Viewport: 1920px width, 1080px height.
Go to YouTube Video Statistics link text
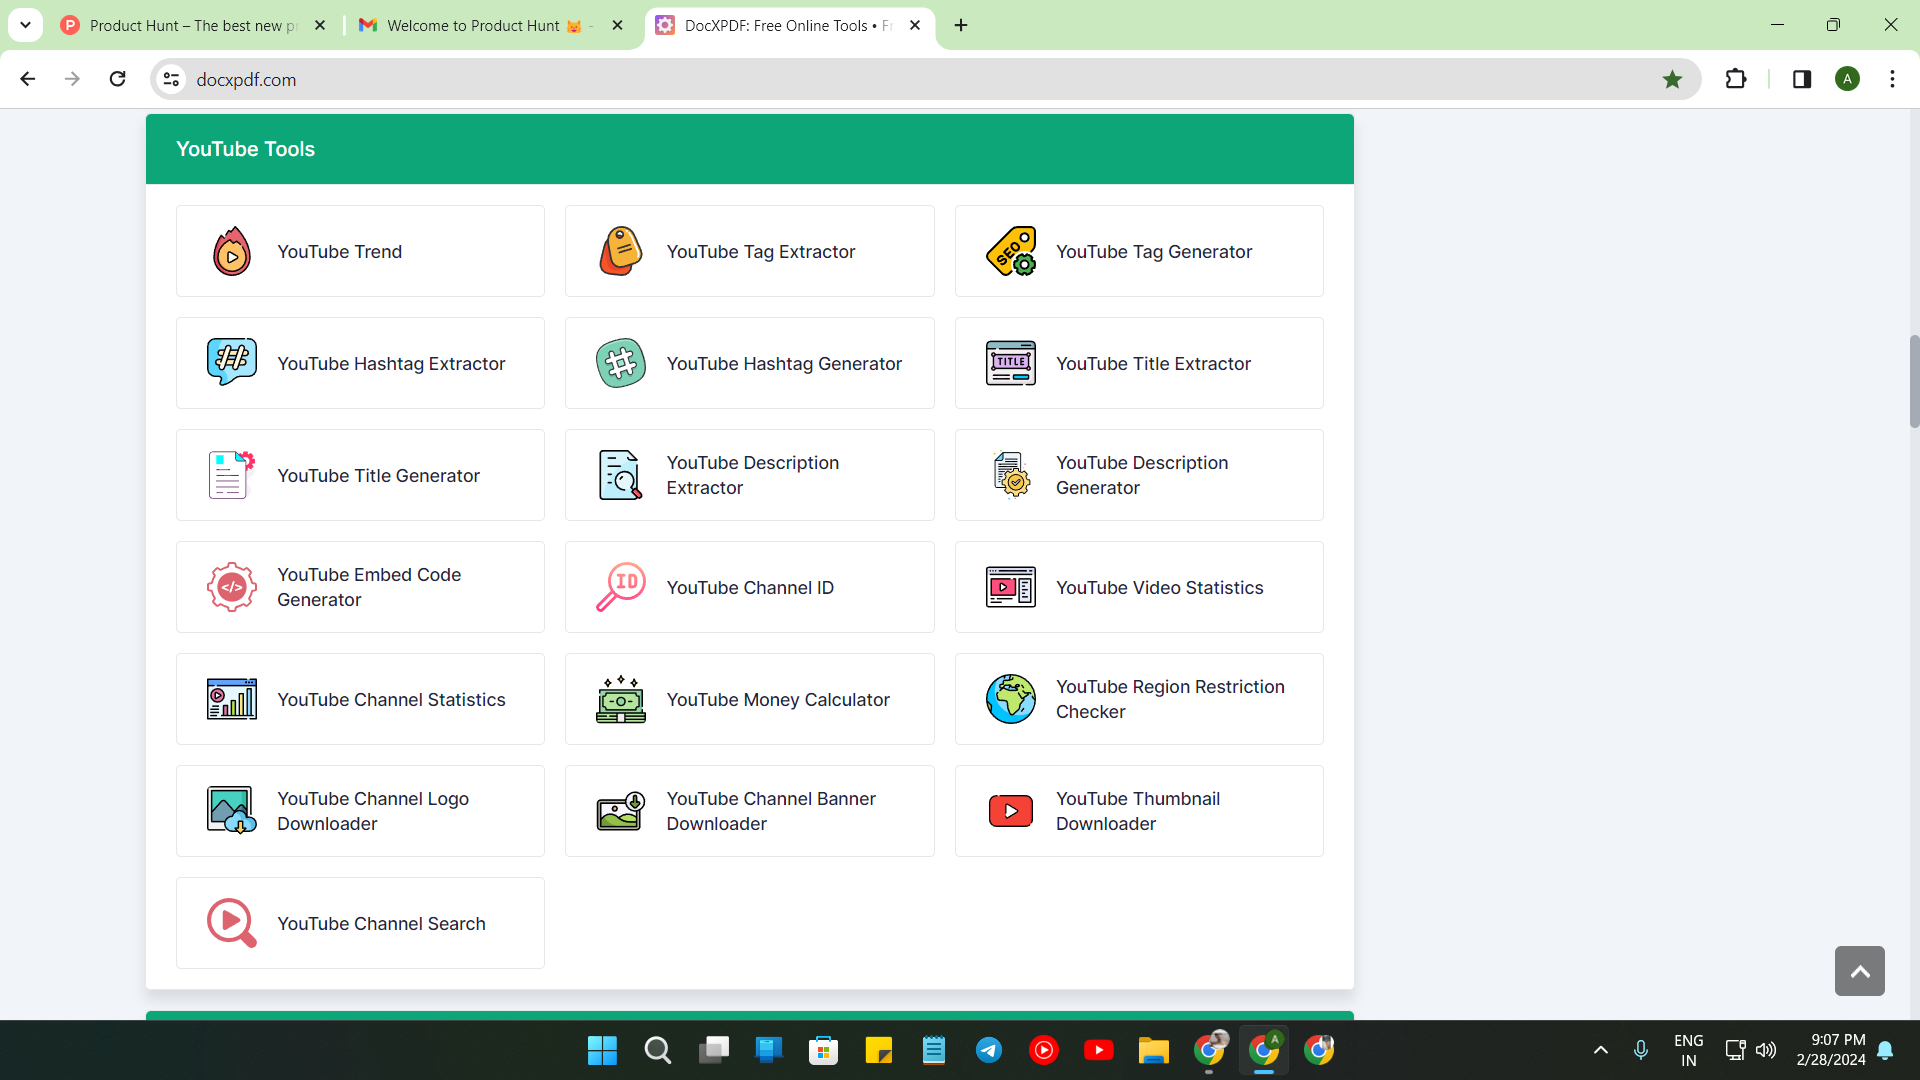pyautogui.click(x=1160, y=588)
